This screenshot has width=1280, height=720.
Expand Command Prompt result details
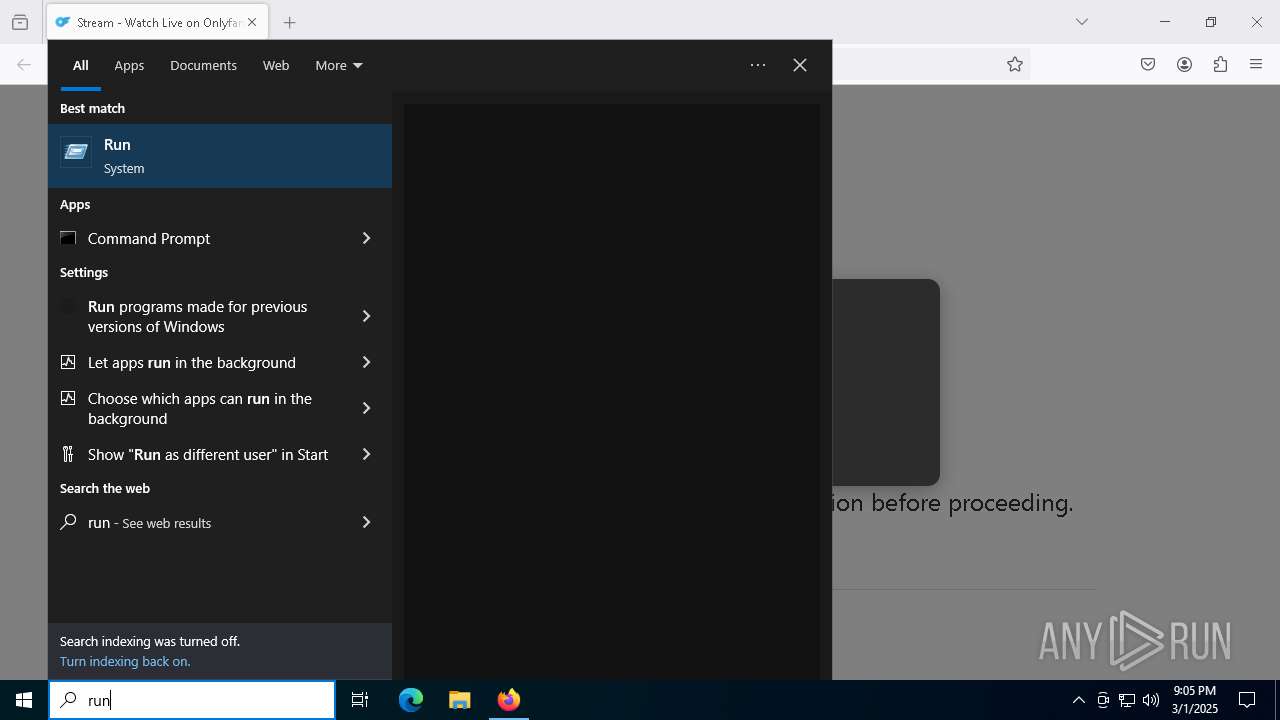pos(366,238)
